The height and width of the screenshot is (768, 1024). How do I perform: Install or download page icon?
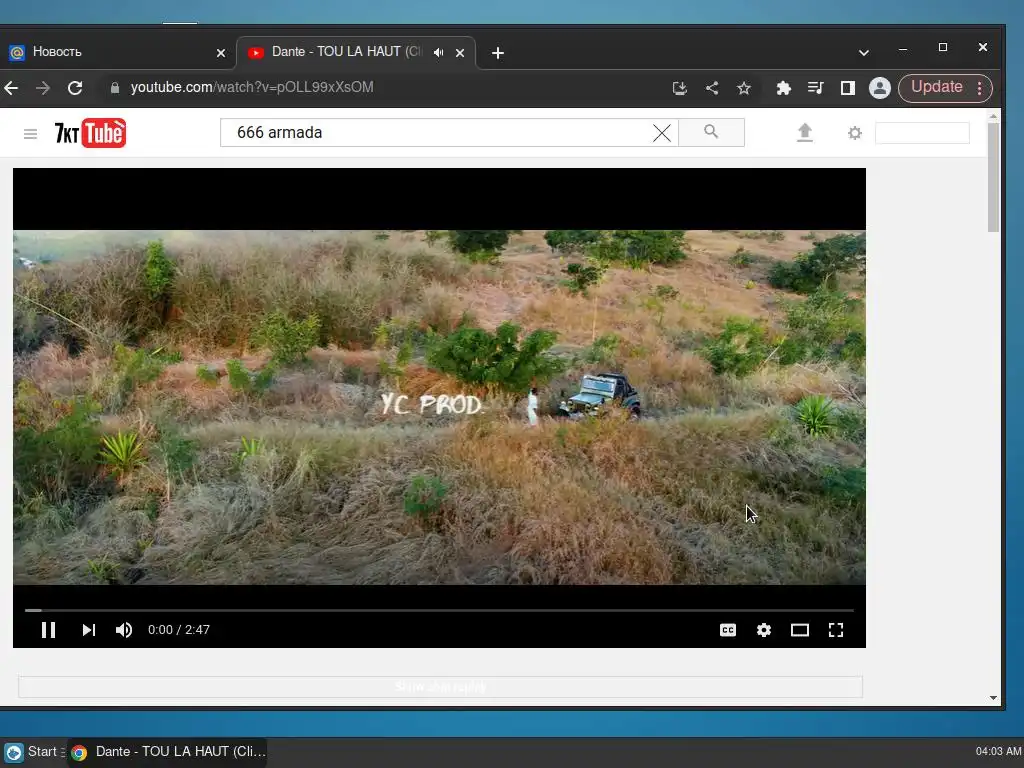680,88
